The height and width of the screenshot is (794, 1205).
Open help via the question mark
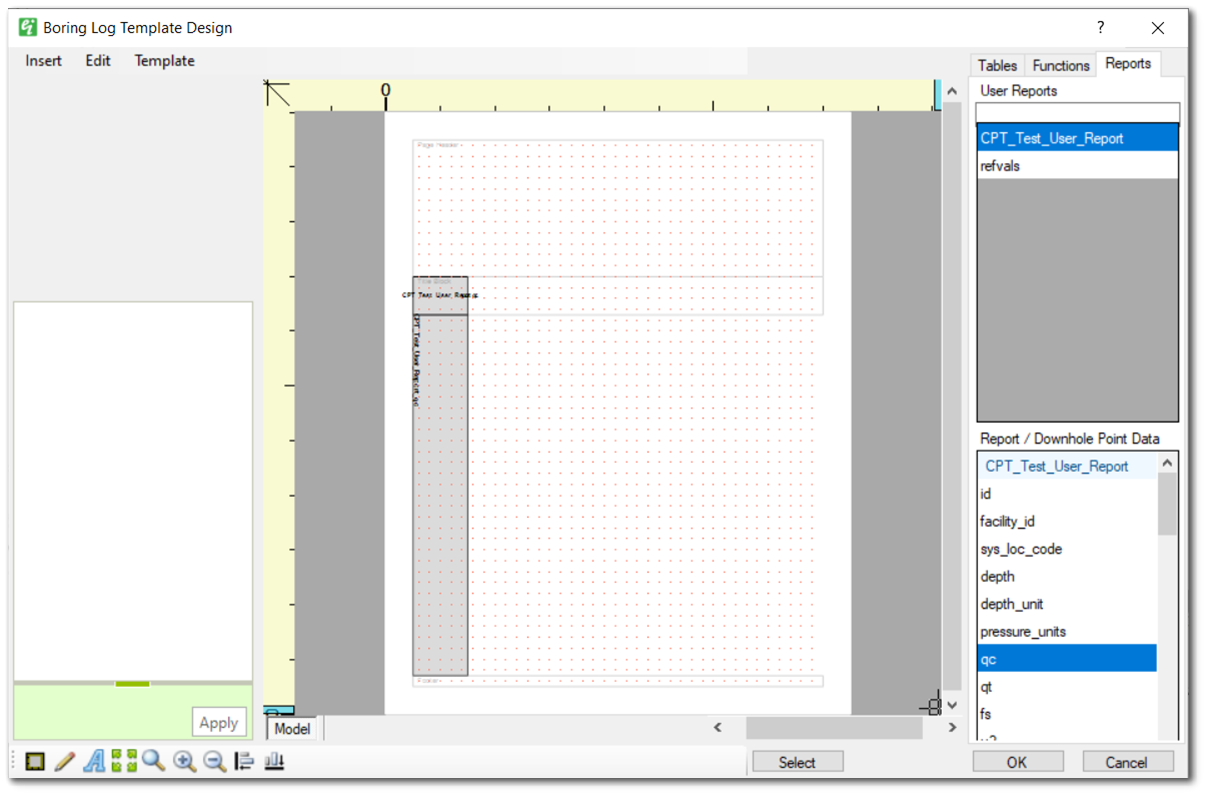1100,27
